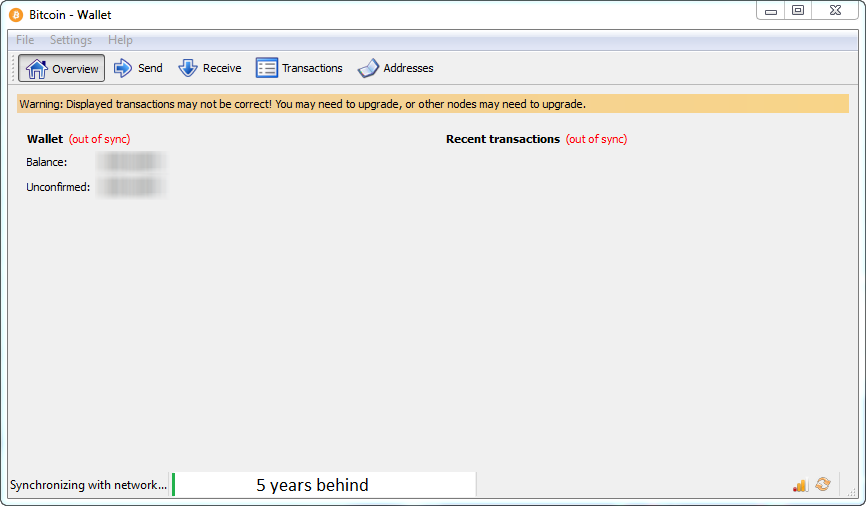The width and height of the screenshot is (866, 506).
Task: Click the toolbar drag handle left of Overview
Action: click(x=14, y=68)
